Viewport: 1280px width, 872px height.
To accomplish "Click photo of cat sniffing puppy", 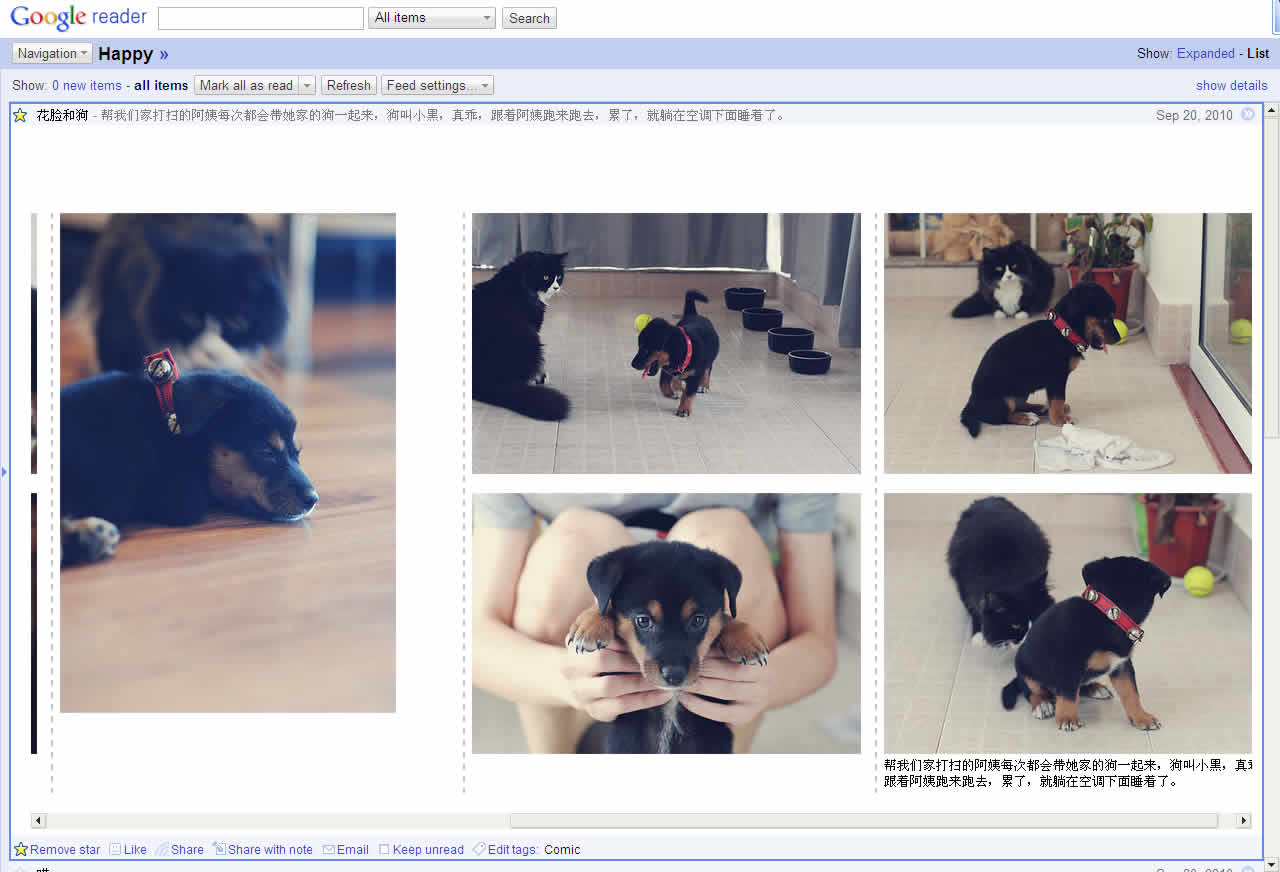I will pyautogui.click(x=1068, y=623).
